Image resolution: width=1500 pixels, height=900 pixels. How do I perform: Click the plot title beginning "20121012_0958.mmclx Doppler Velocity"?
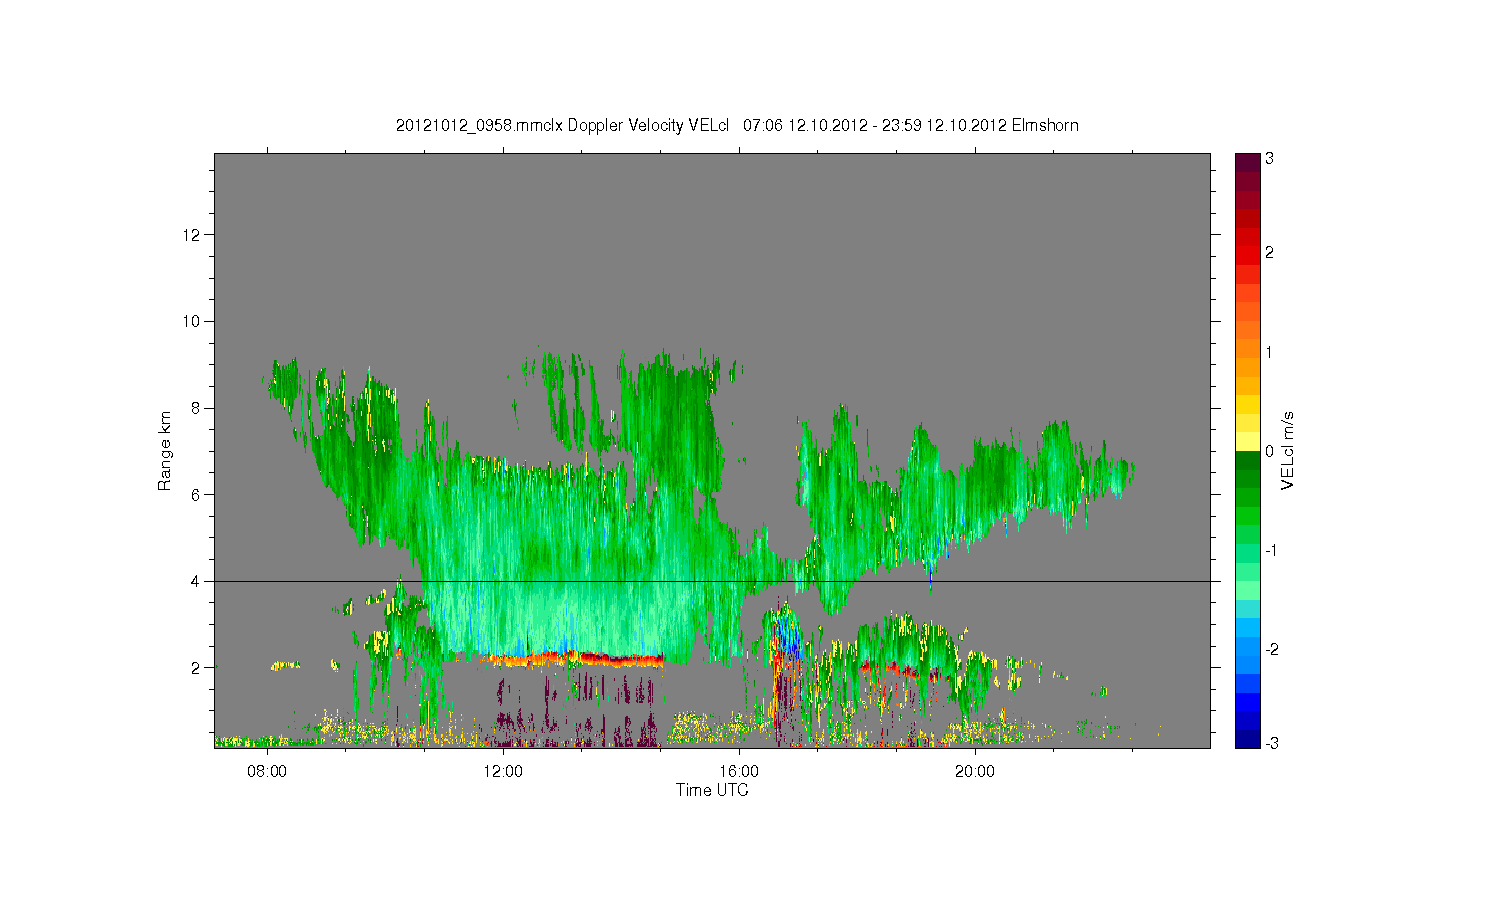[737, 125]
